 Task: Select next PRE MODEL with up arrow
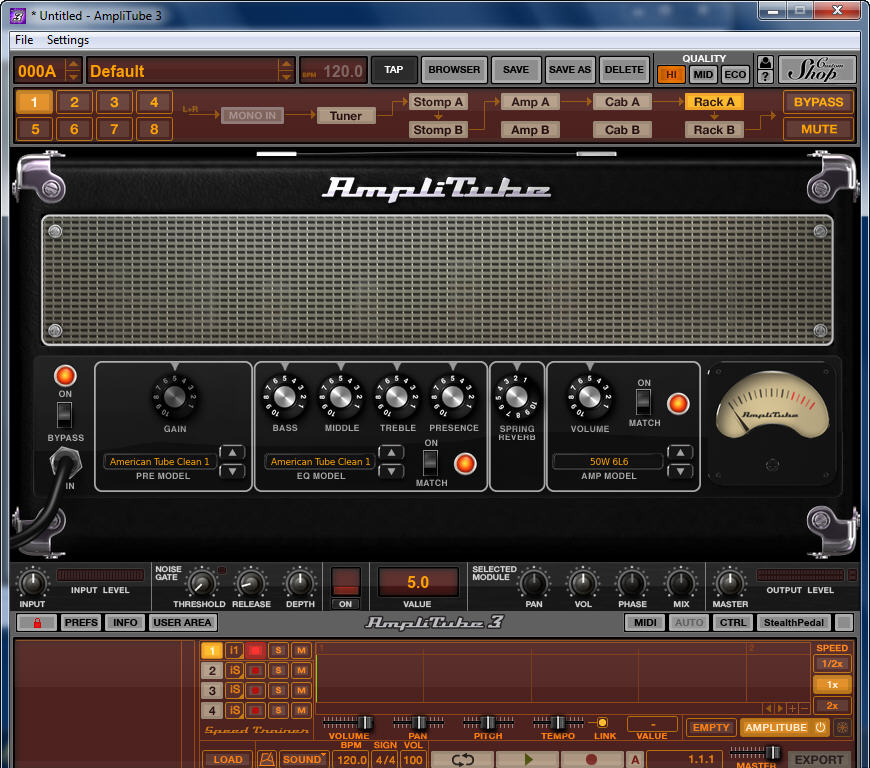pyautogui.click(x=232, y=452)
